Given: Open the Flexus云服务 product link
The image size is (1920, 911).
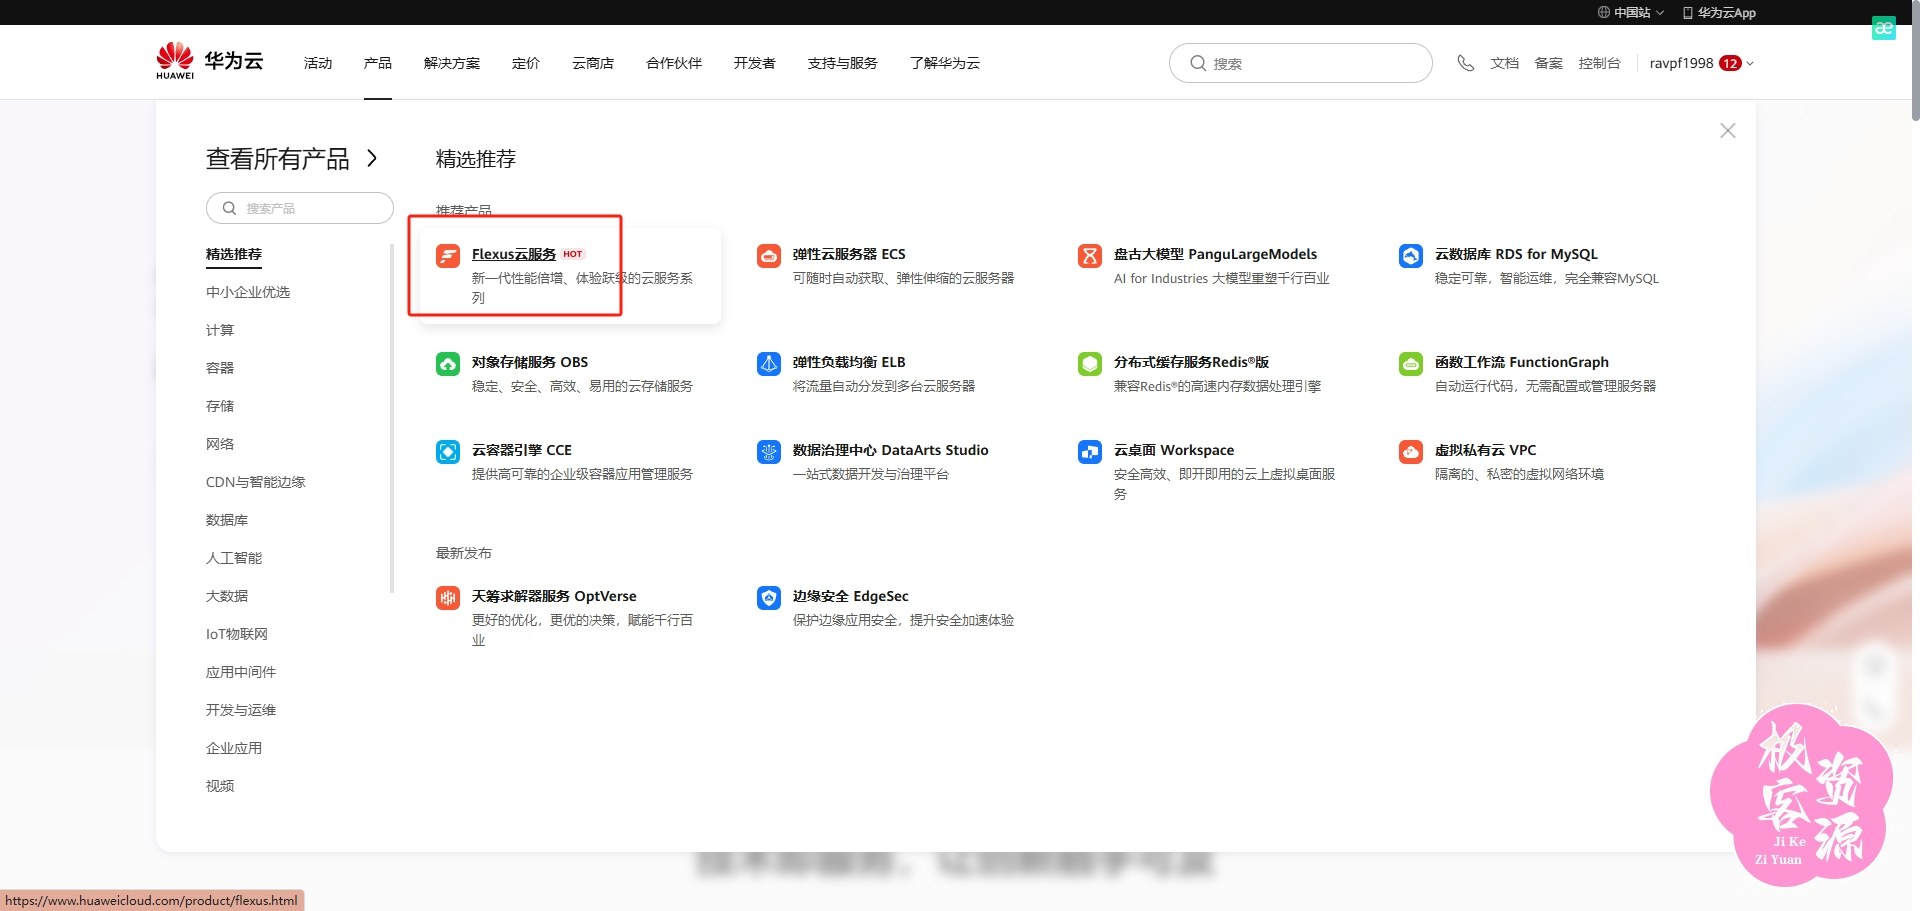Looking at the screenshot, I should click(x=514, y=254).
